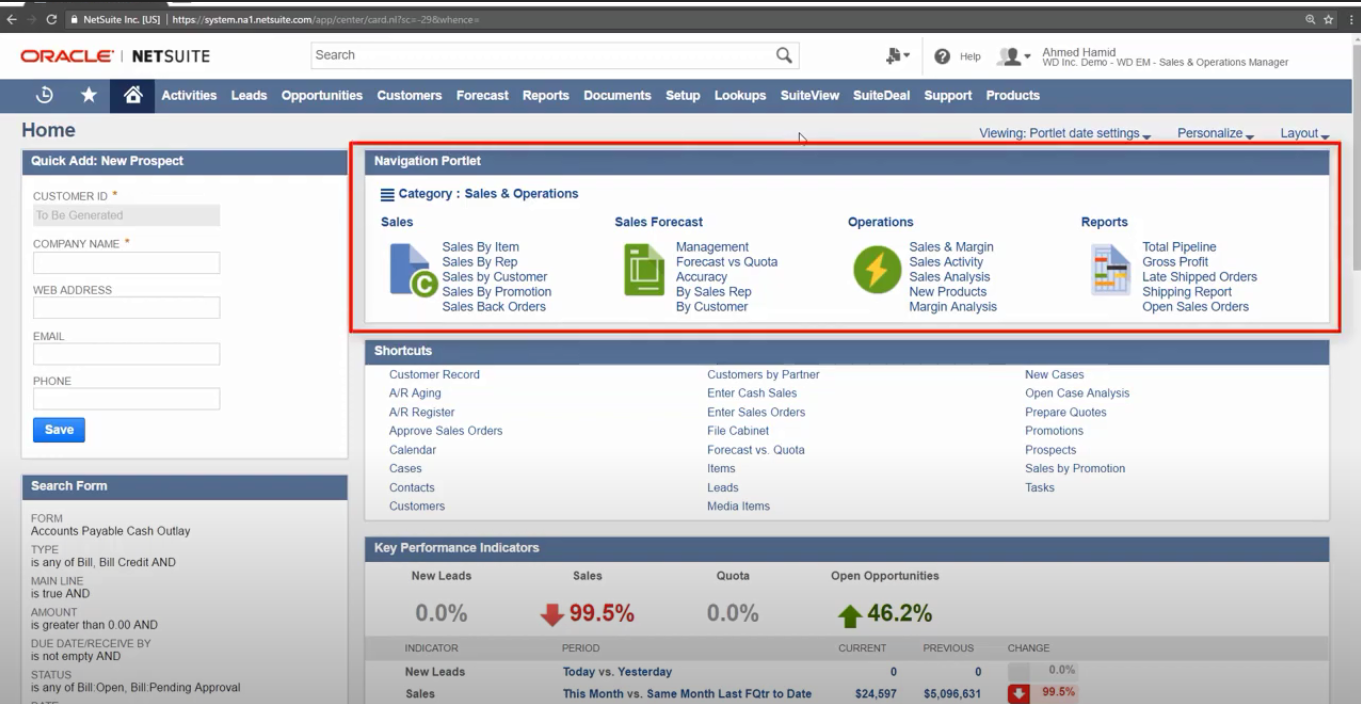Image resolution: width=1361 pixels, height=704 pixels.
Task: Open the Sales By Item link
Action: (x=480, y=247)
